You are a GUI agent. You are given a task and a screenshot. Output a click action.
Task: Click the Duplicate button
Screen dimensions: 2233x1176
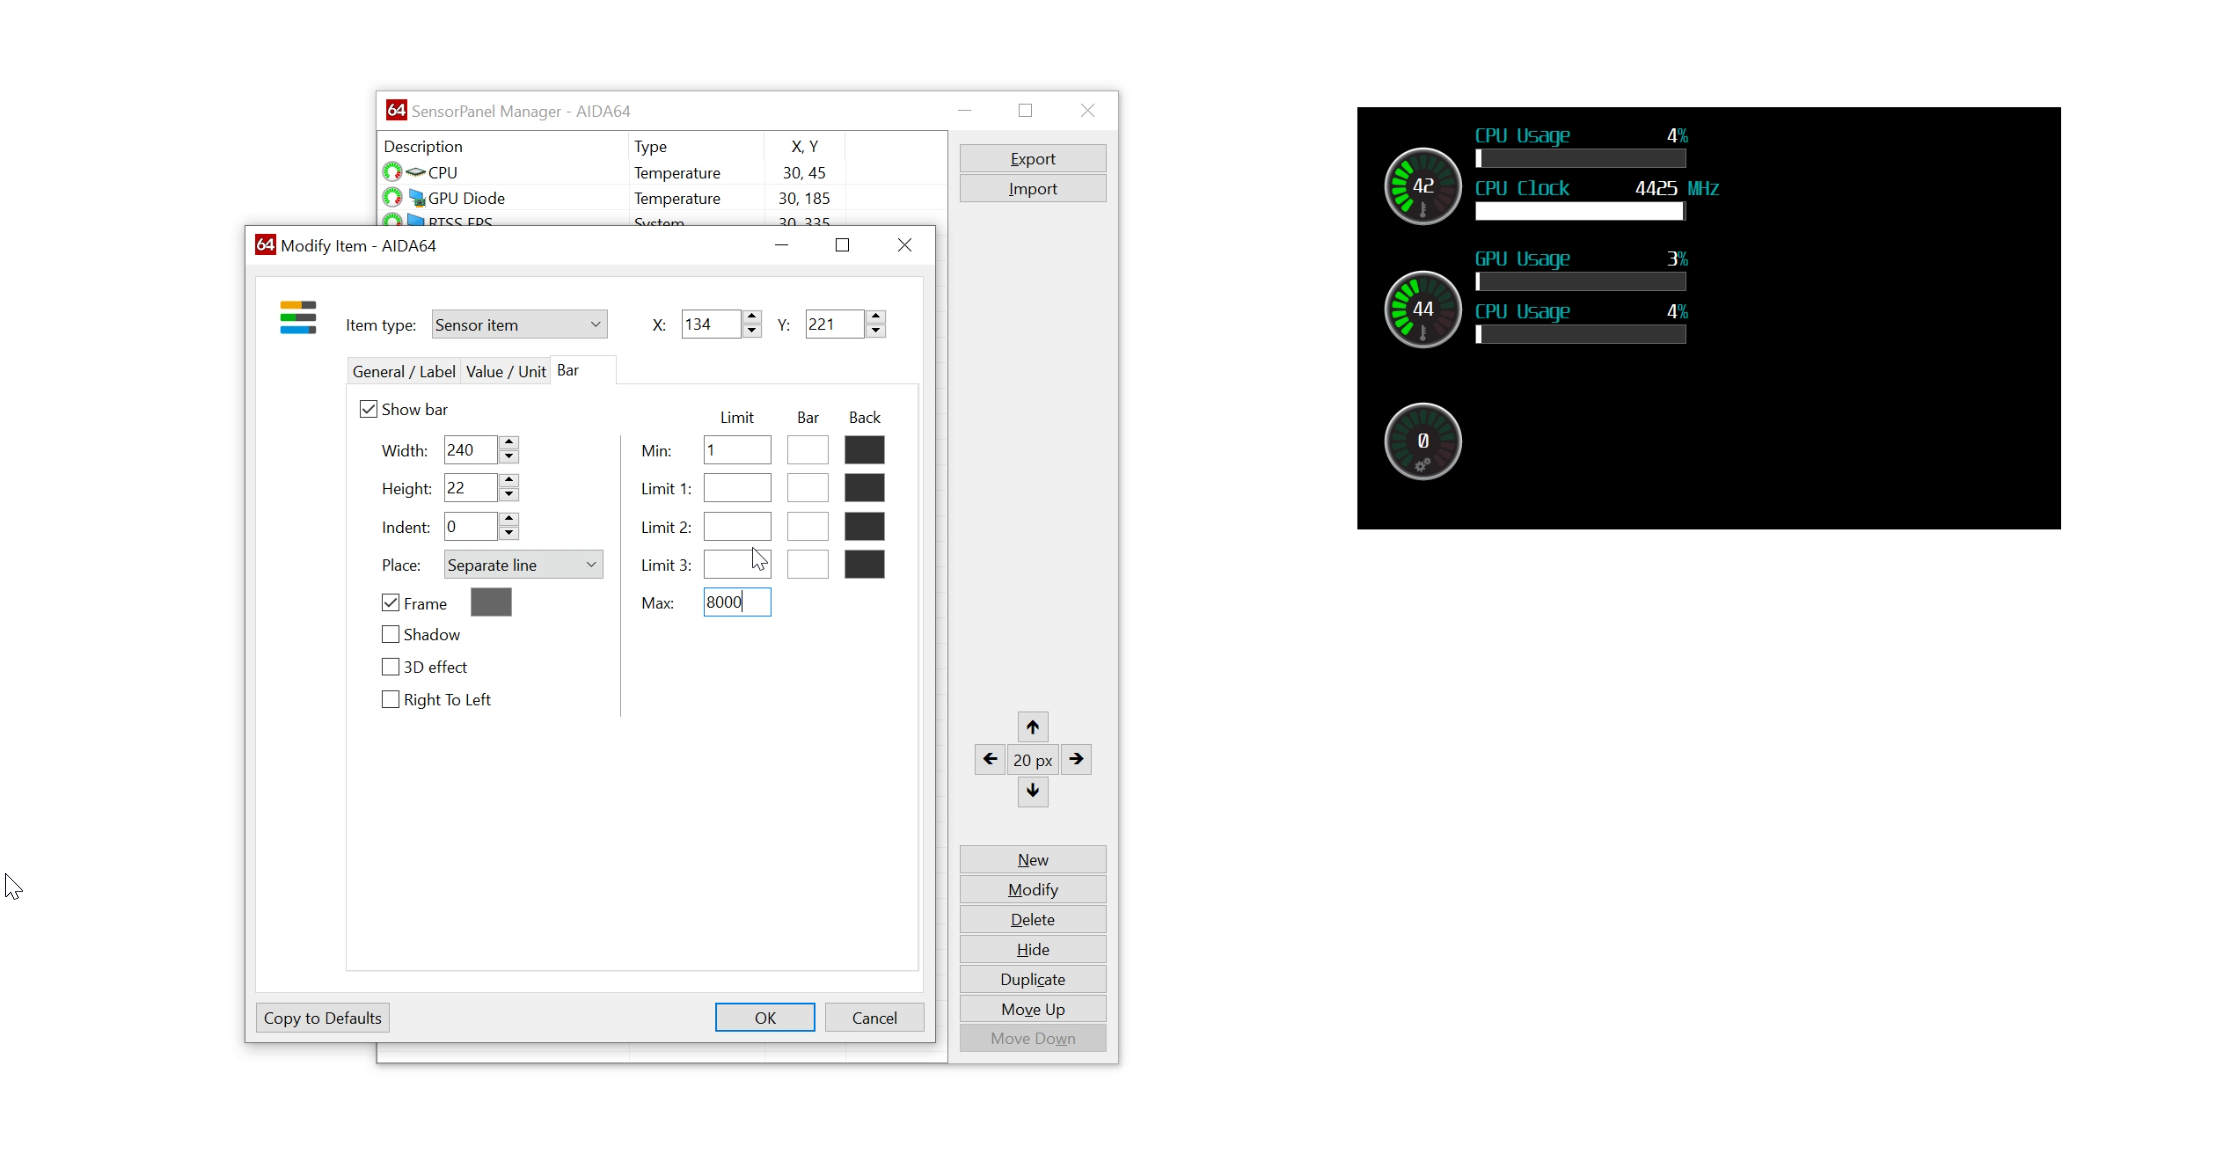pyautogui.click(x=1033, y=979)
